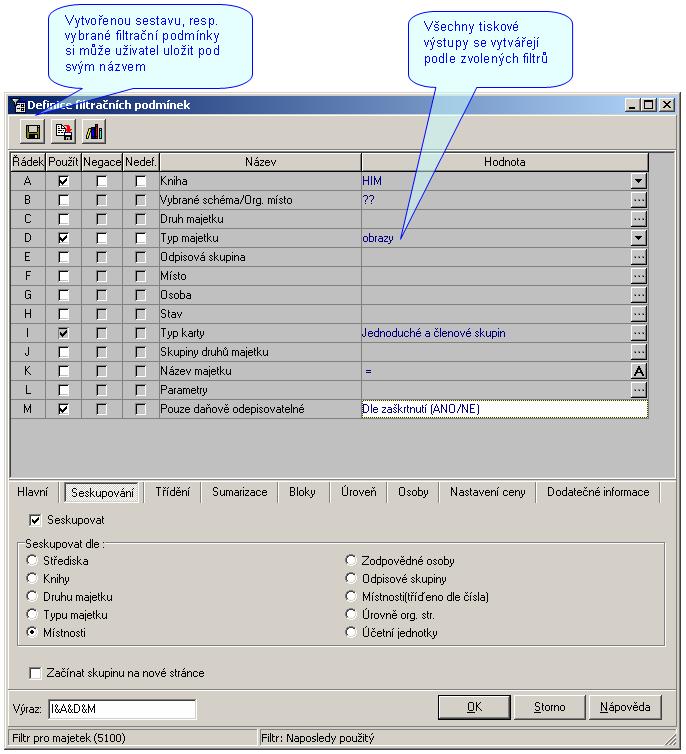Open the chart report toolbar icon
686x754 pixels.
[x=94, y=131]
